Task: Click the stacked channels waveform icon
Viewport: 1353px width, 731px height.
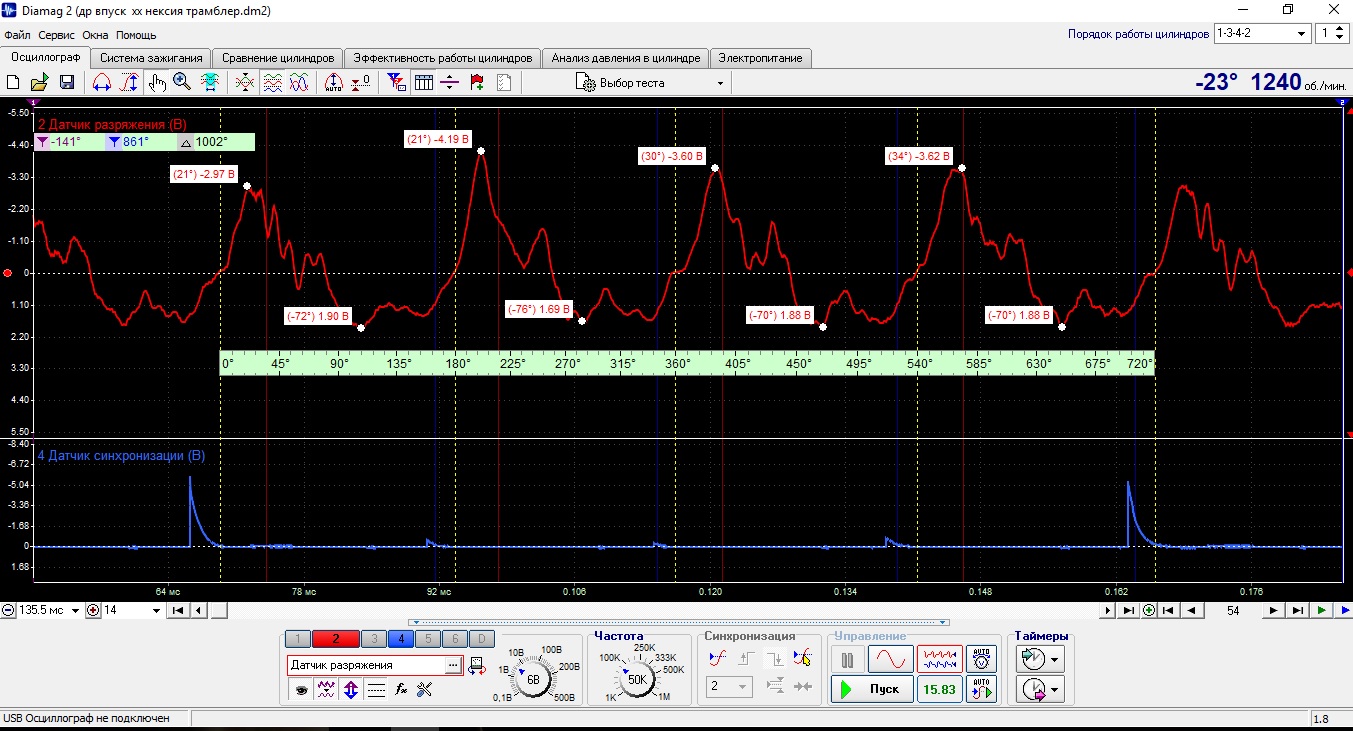Action: 272,83
